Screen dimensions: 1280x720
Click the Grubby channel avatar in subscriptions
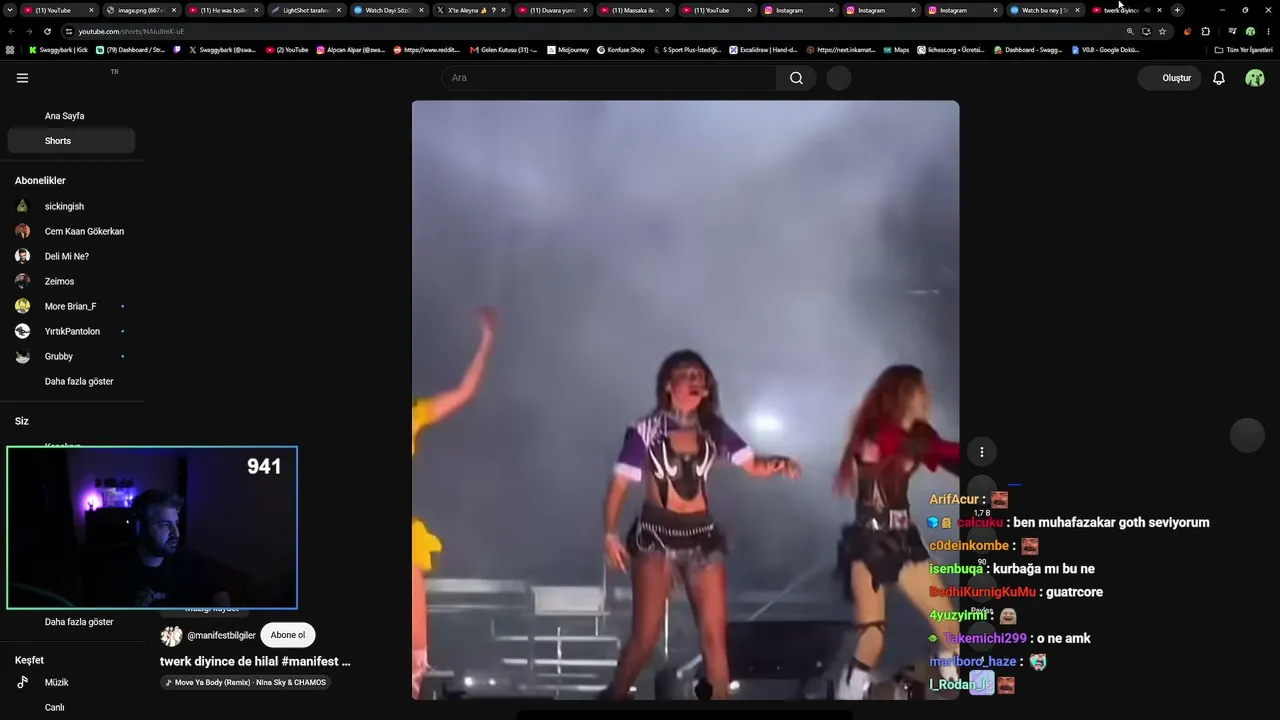click(x=22, y=356)
